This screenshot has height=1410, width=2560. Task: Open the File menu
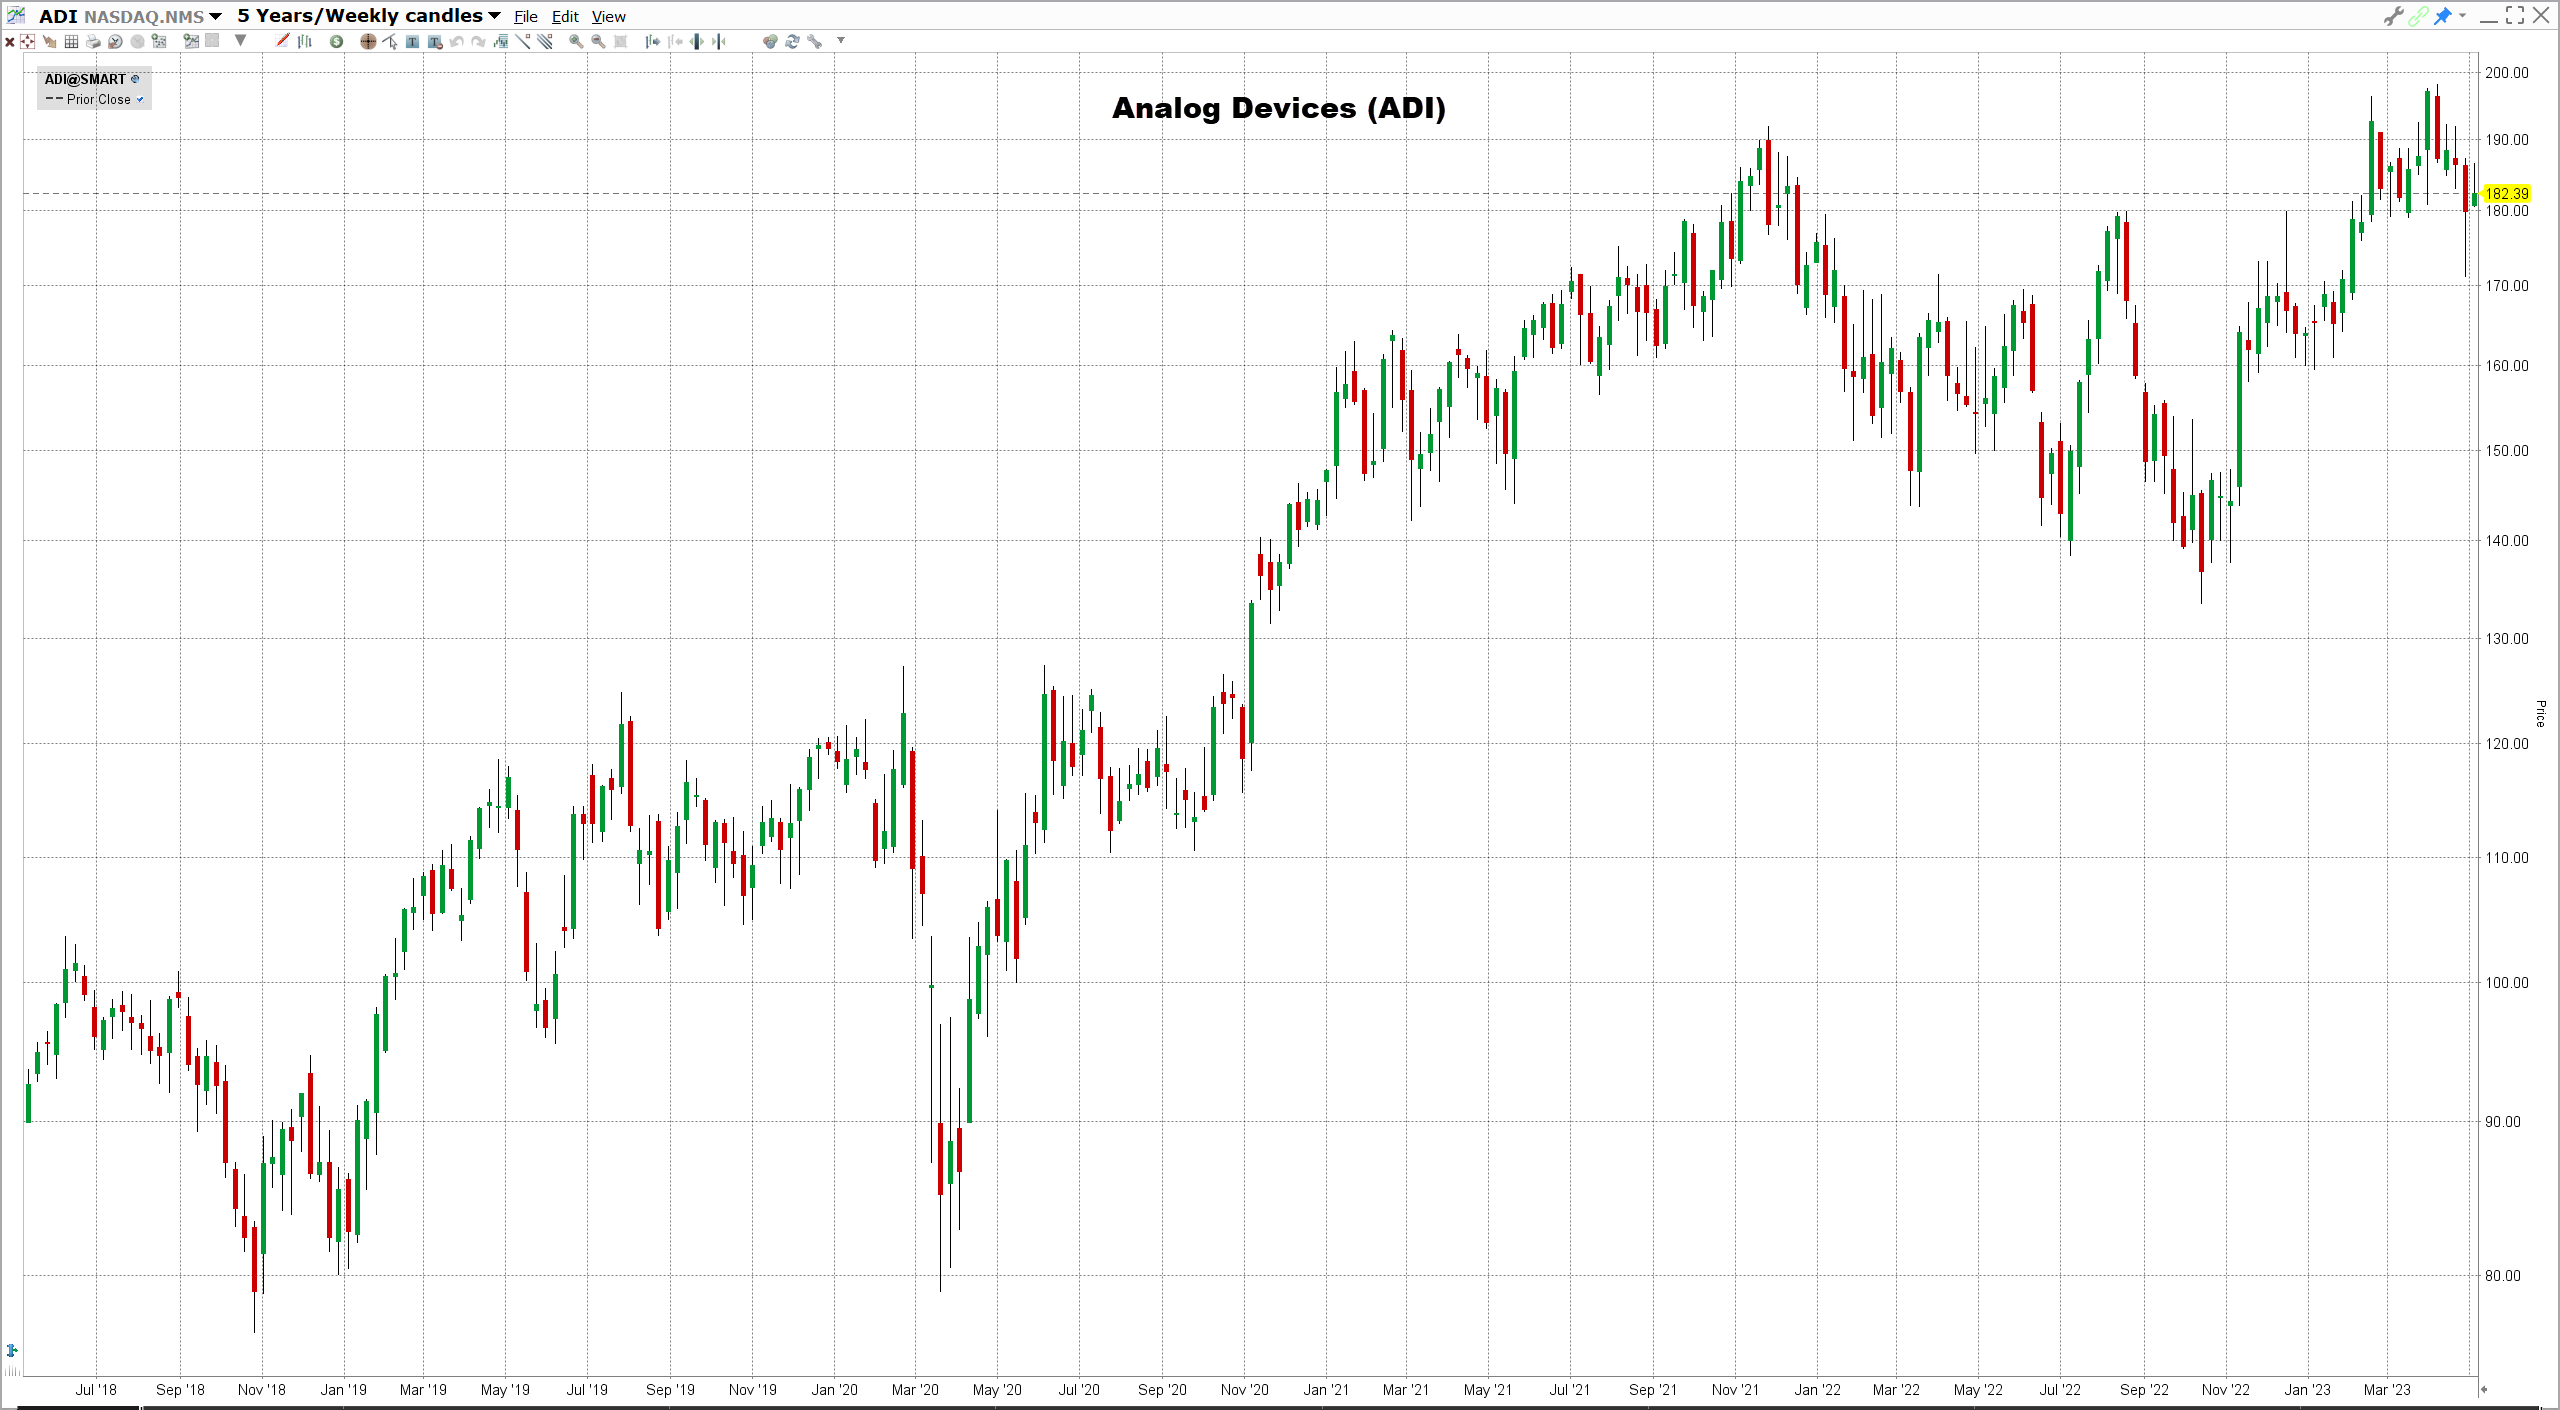526,17
